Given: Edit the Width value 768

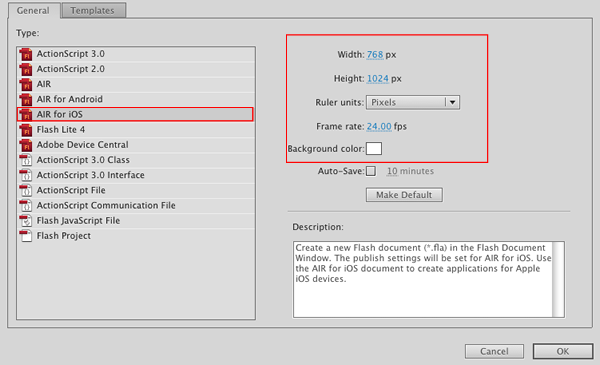Looking at the screenshot, I should (x=375, y=55).
